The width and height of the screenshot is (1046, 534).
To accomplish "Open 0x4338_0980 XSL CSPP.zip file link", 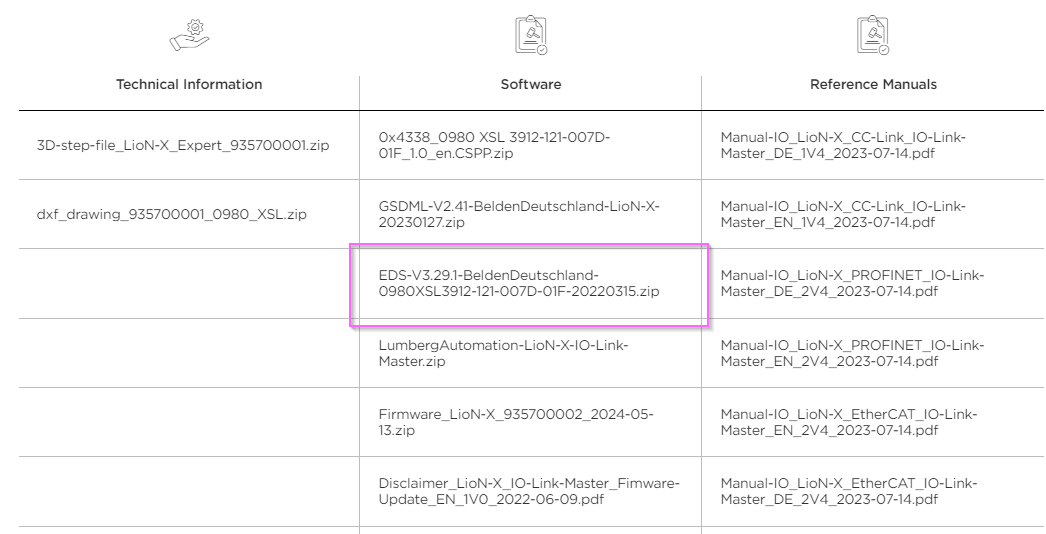I will (x=494, y=146).
